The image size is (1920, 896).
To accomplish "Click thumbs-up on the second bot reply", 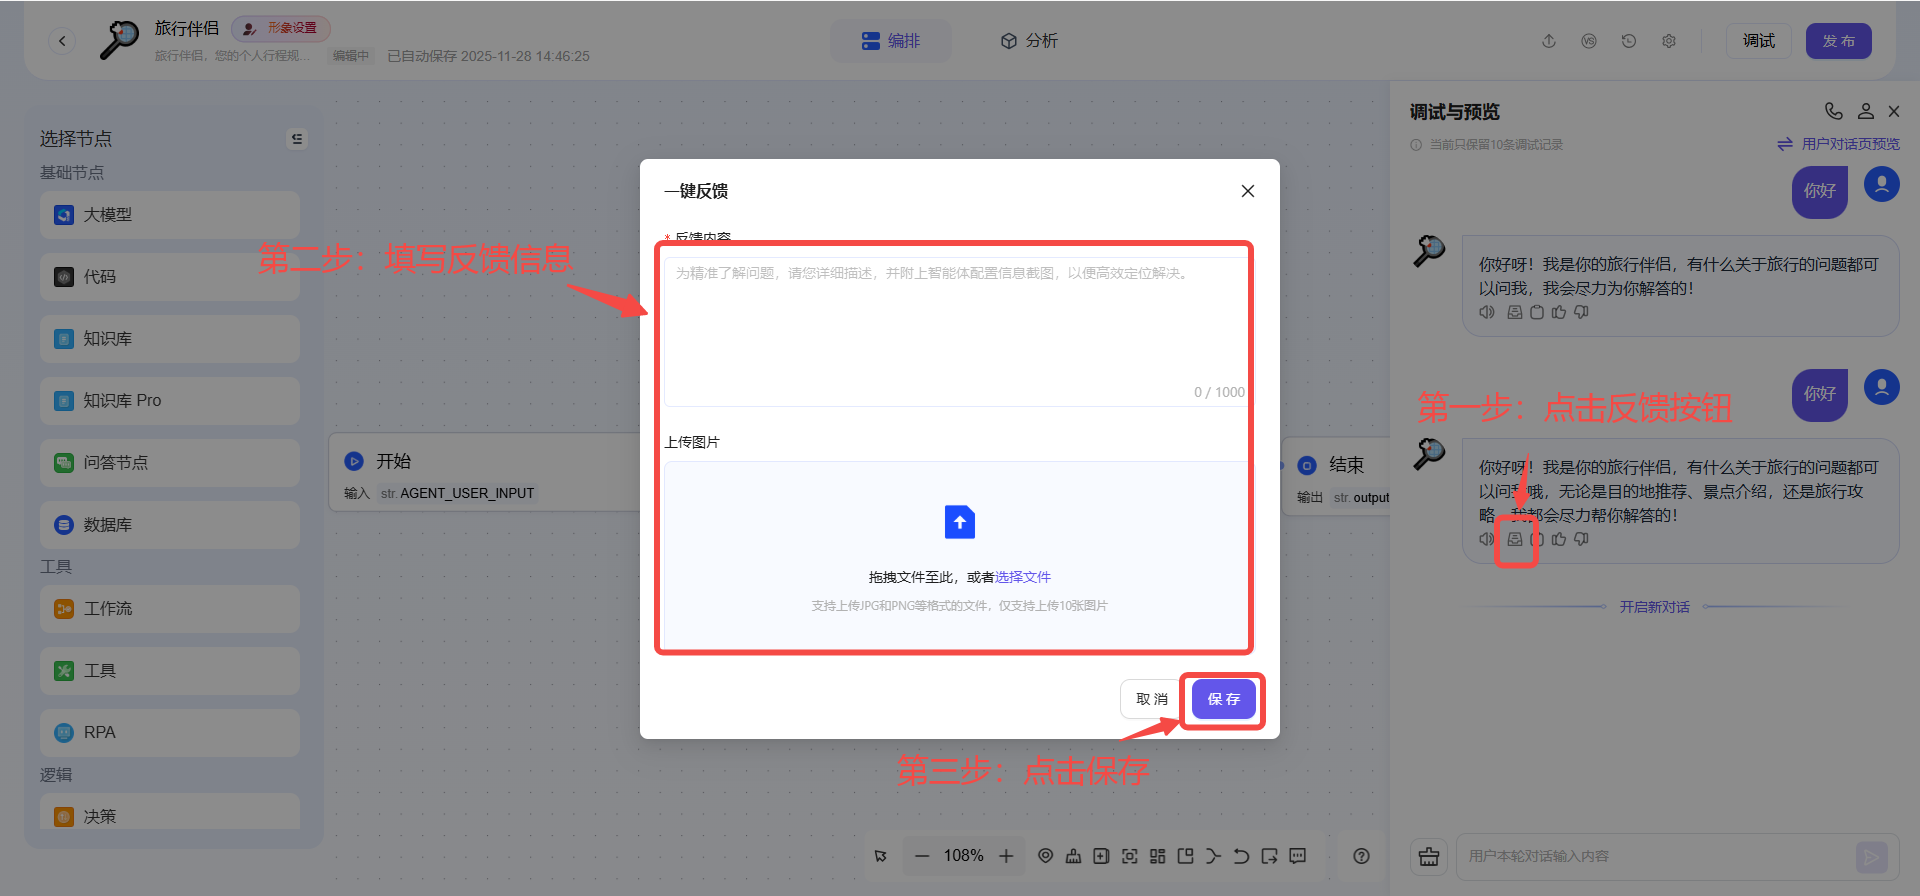I will coord(1559,539).
